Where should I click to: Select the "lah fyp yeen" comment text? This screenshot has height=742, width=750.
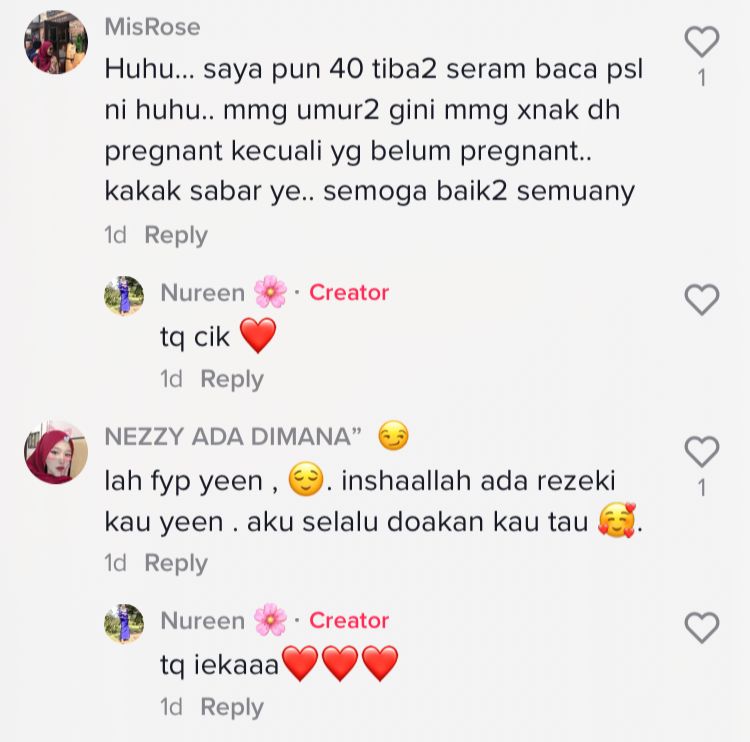click(x=374, y=501)
